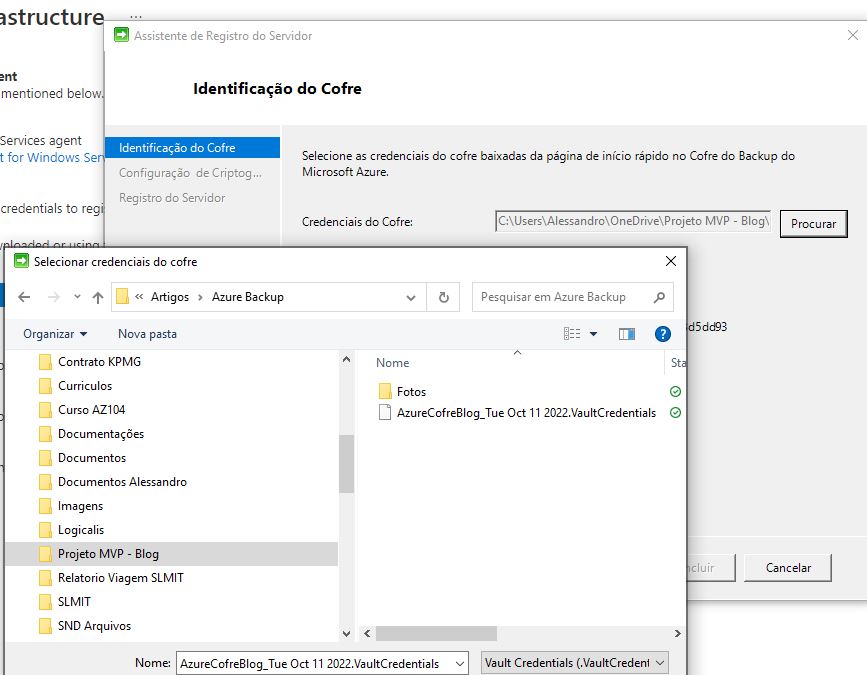Expand the view options dropdown arrow

(593, 334)
